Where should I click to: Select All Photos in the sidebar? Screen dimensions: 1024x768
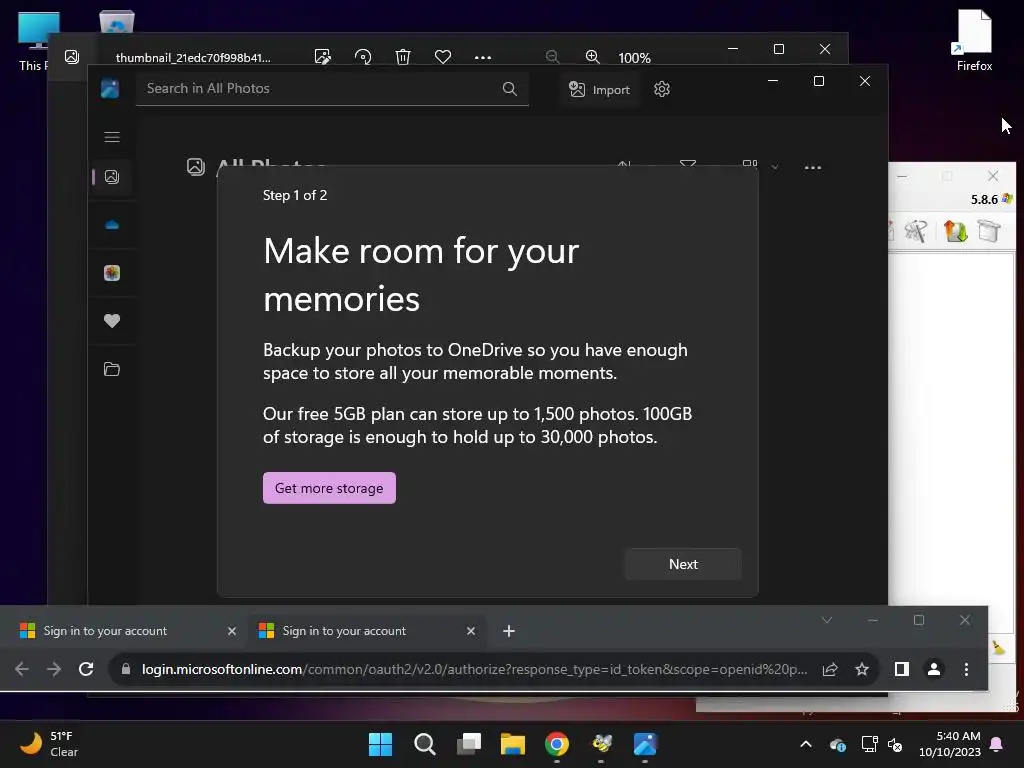point(112,177)
